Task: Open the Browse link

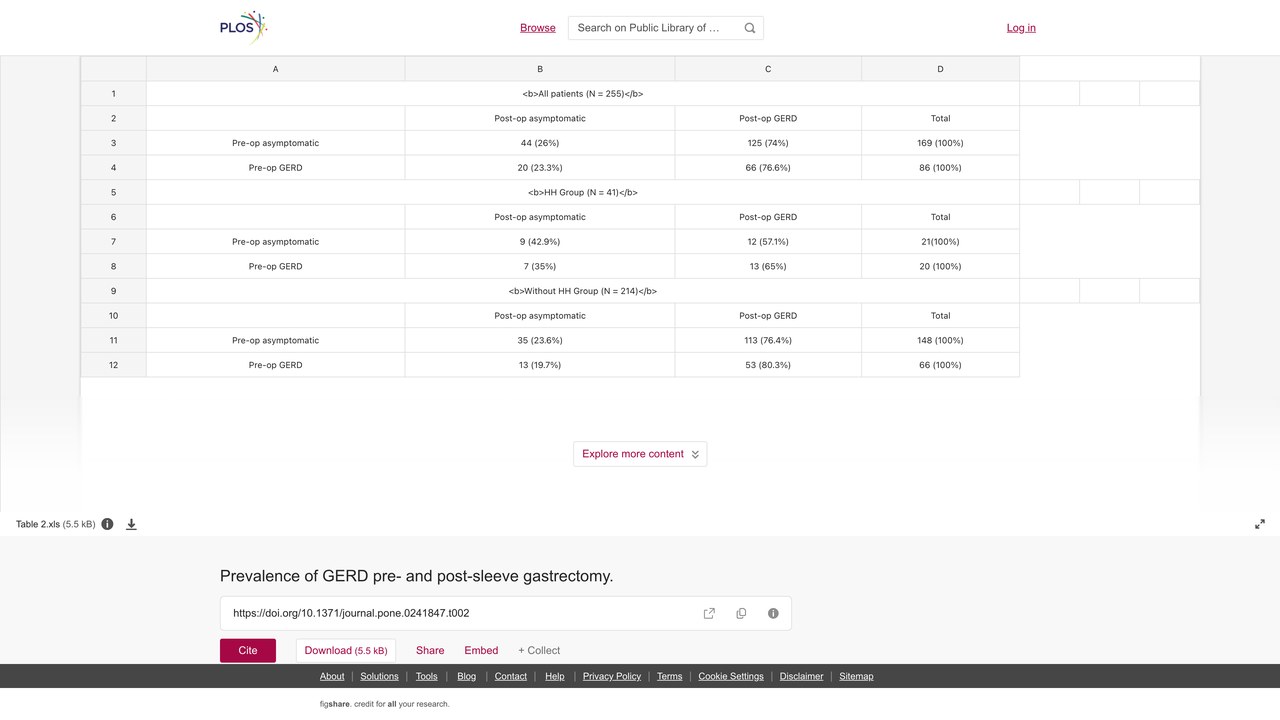Action: 538,28
